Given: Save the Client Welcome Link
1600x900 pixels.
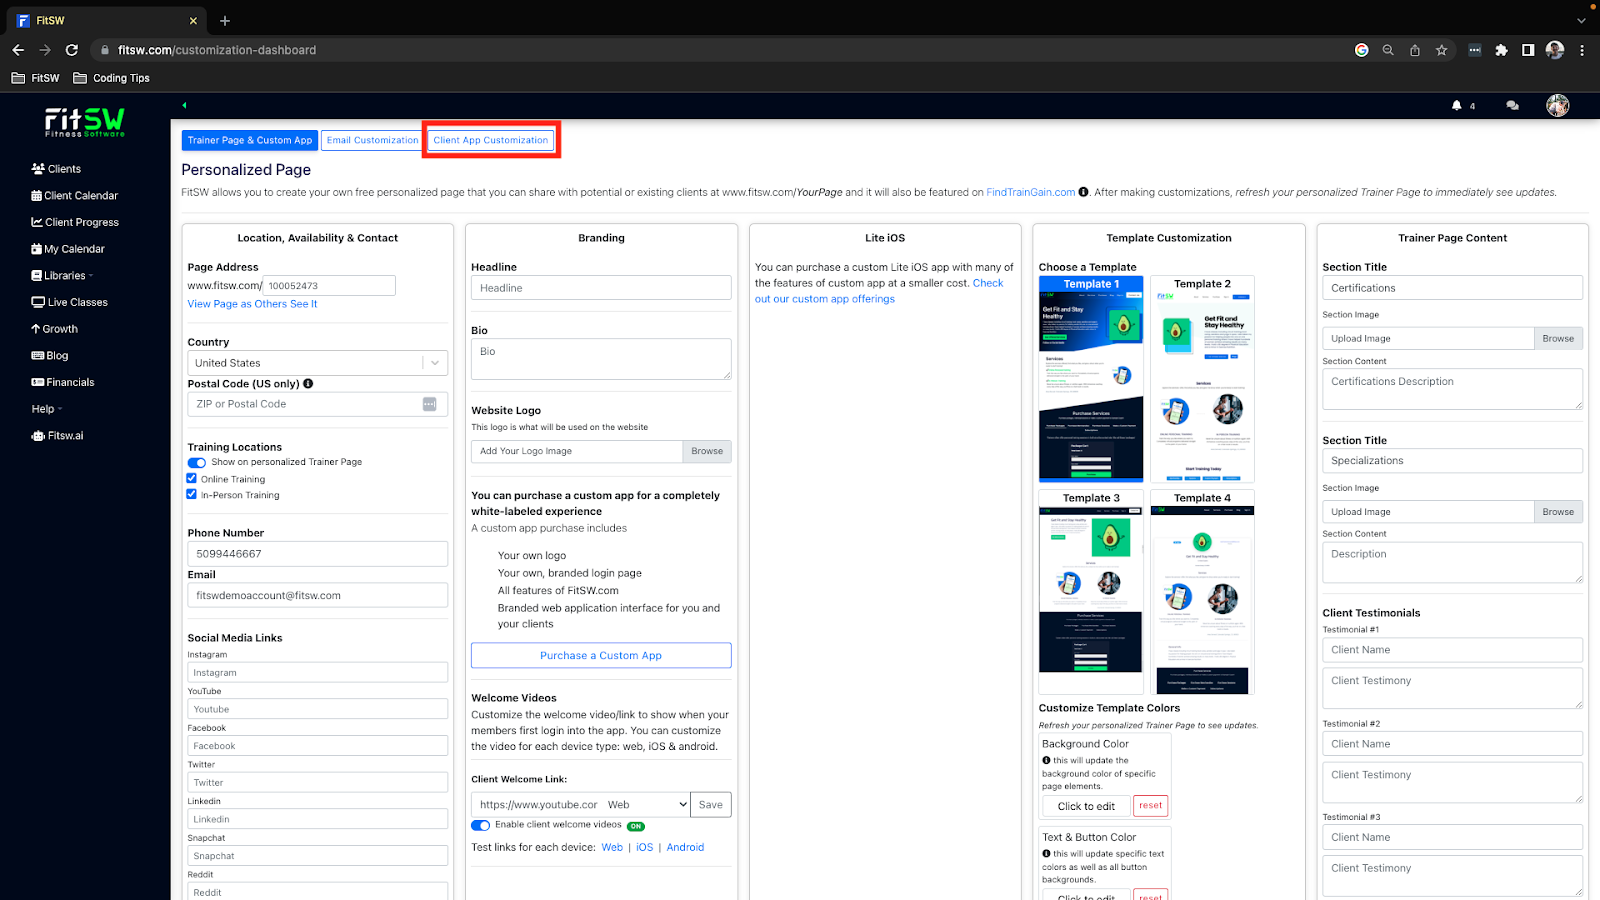Looking at the screenshot, I should tap(711, 805).
